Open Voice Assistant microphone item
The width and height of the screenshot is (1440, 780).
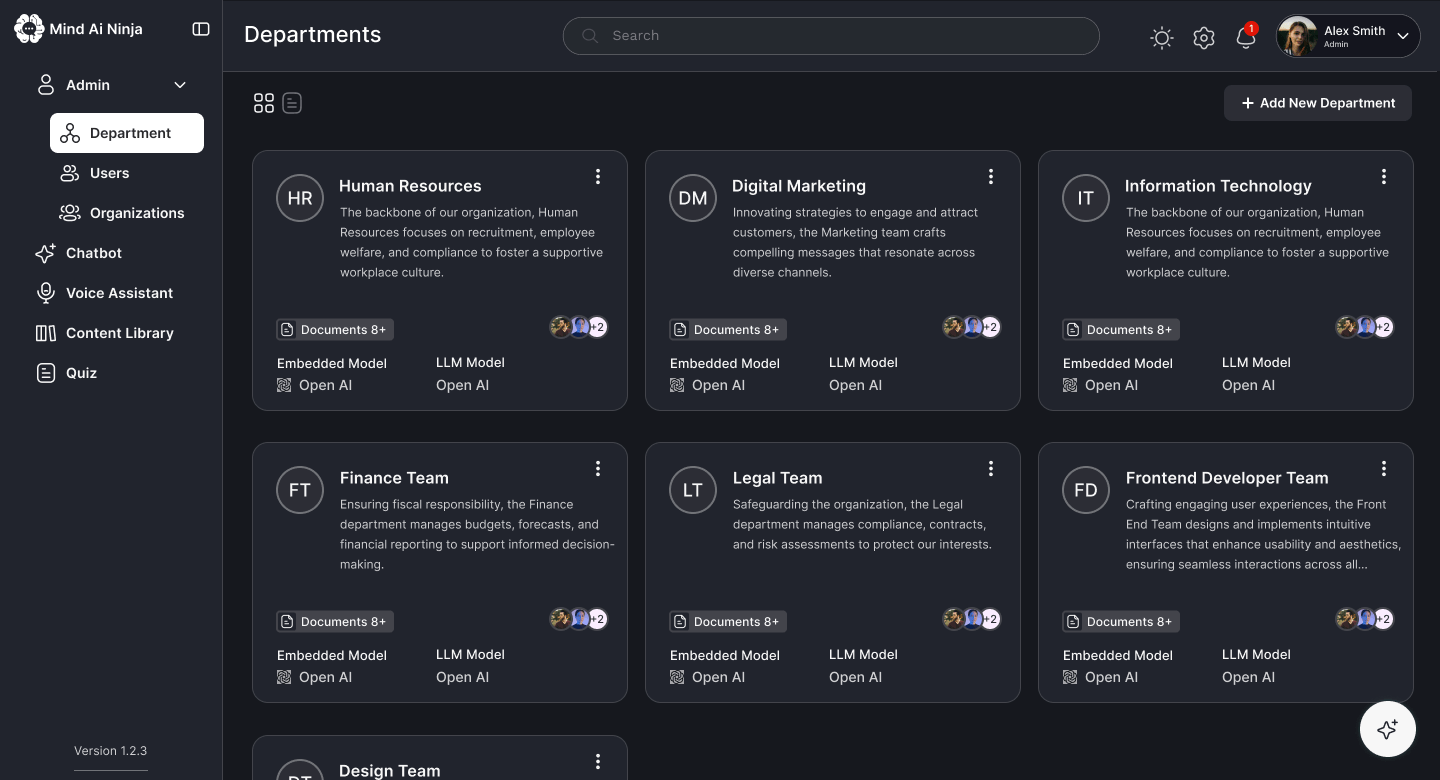104,293
